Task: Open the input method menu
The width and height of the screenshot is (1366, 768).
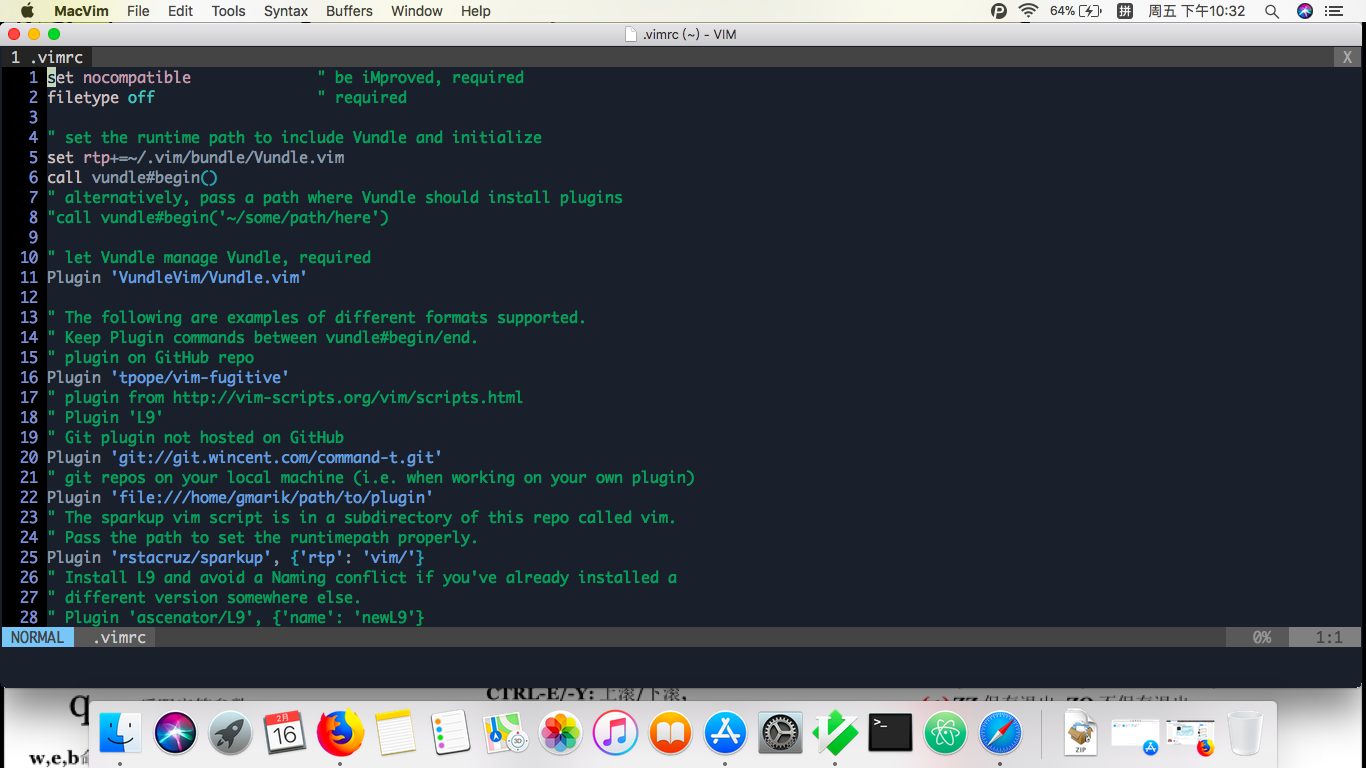Action: 1125,11
